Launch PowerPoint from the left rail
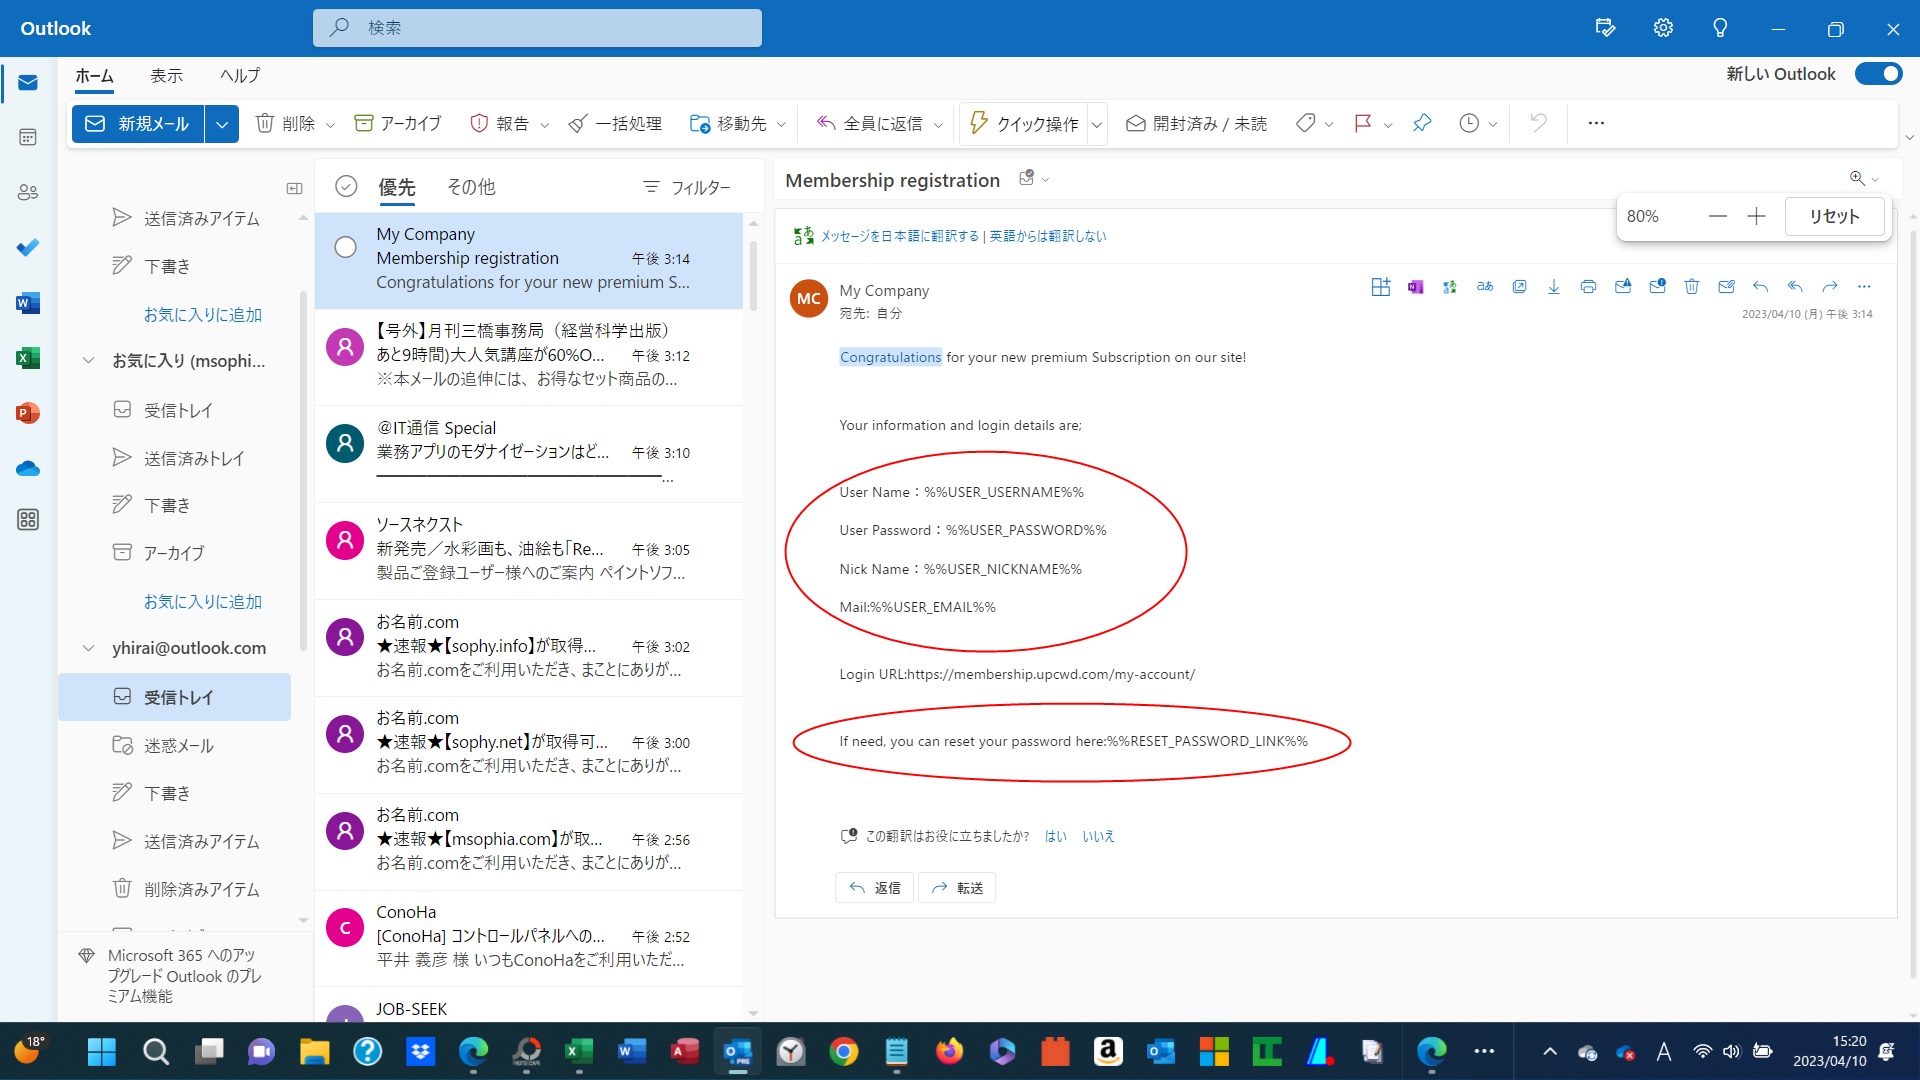The width and height of the screenshot is (1920, 1080). tap(28, 413)
